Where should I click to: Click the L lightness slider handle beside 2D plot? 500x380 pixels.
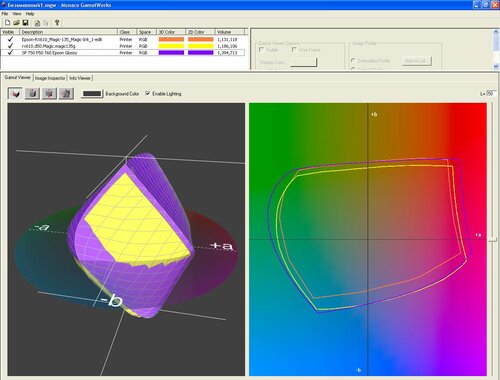pyautogui.click(x=493, y=239)
